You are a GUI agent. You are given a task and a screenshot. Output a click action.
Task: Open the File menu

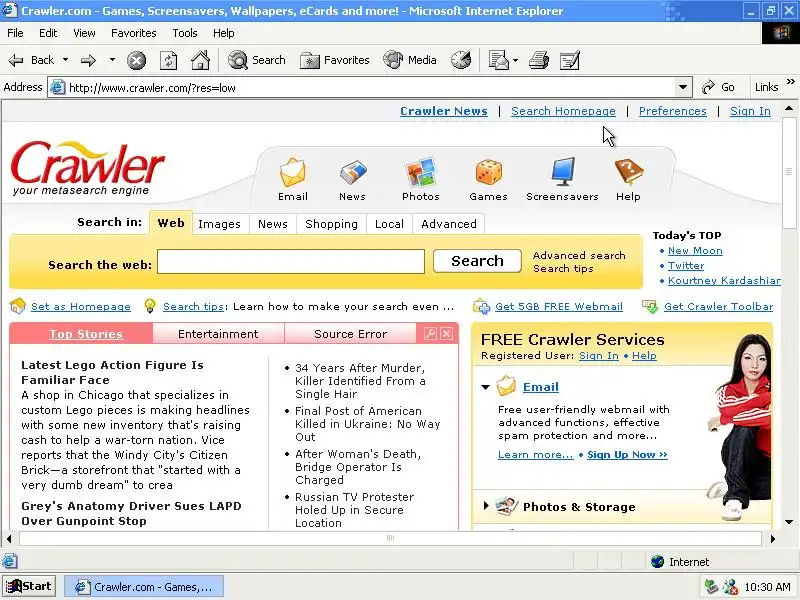(15, 33)
